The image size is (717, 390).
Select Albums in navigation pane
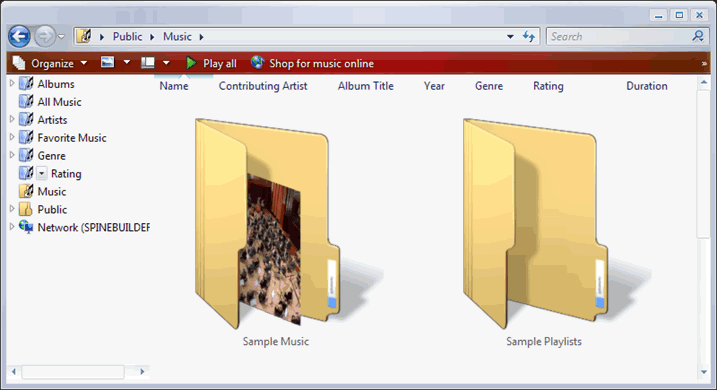tap(56, 84)
